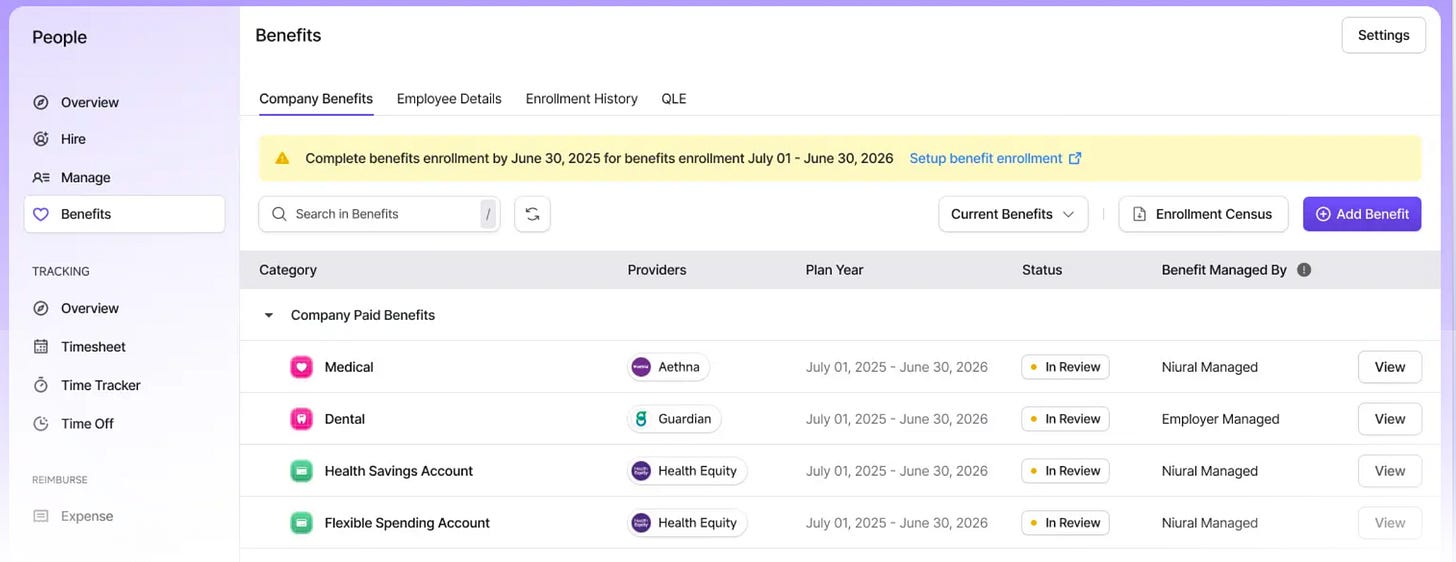Screen dimensions: 1456x562
Task: Click the Timesheet calendar icon
Action: click(x=40, y=346)
